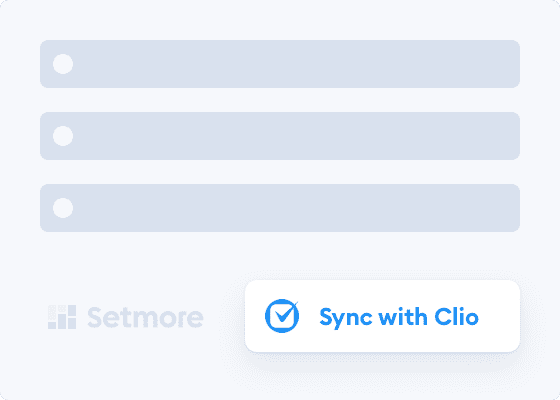Toggle the white dot on the middle bar
Screen dimensions: 560x400
63,136
